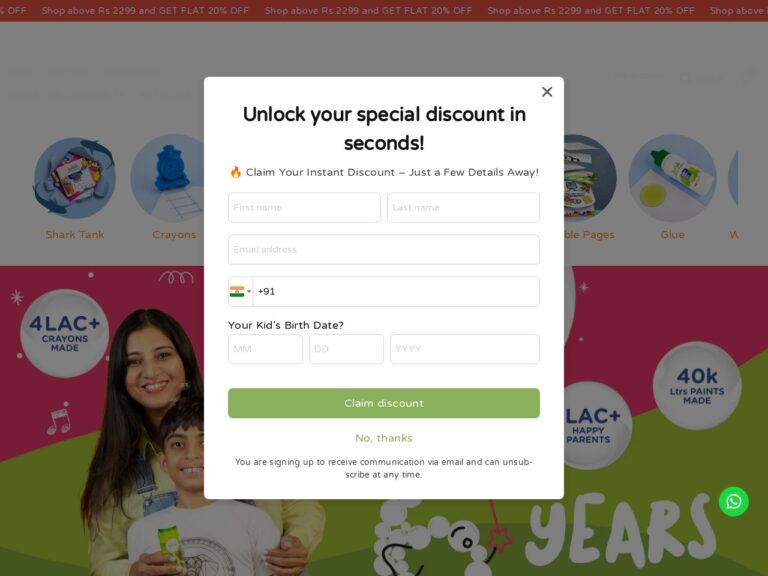Image resolution: width=768 pixels, height=576 pixels.
Task: Open the WhatsApp chat icon
Action: (x=733, y=501)
